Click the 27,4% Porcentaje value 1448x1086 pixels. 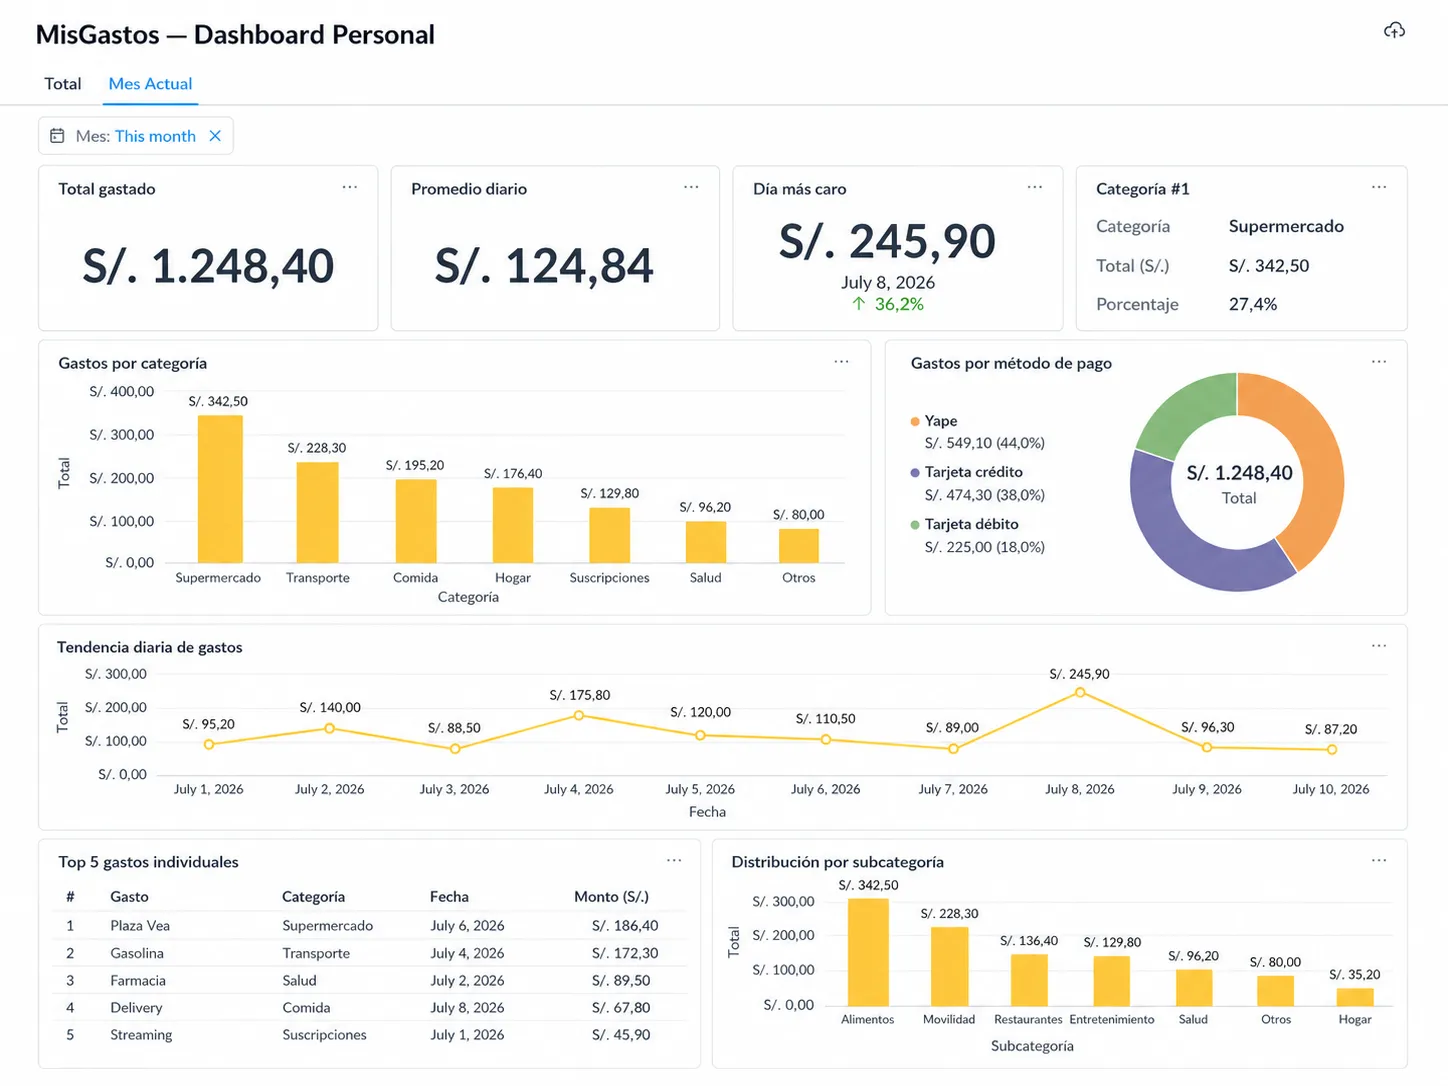1253,304
